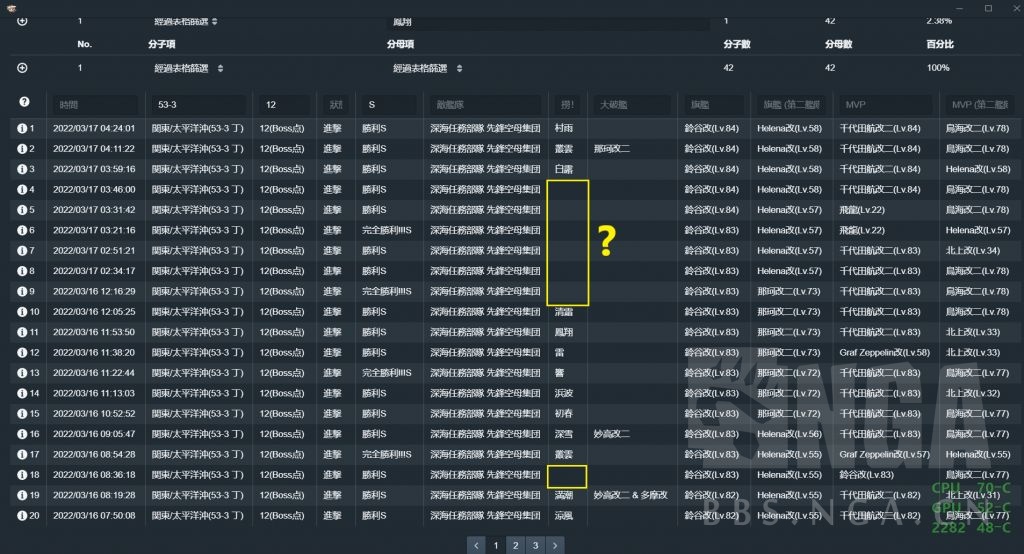Viewport: 1024px width, 554px height.
Task: Click plus icon beside 2.38% ratio row
Action: point(22,21)
